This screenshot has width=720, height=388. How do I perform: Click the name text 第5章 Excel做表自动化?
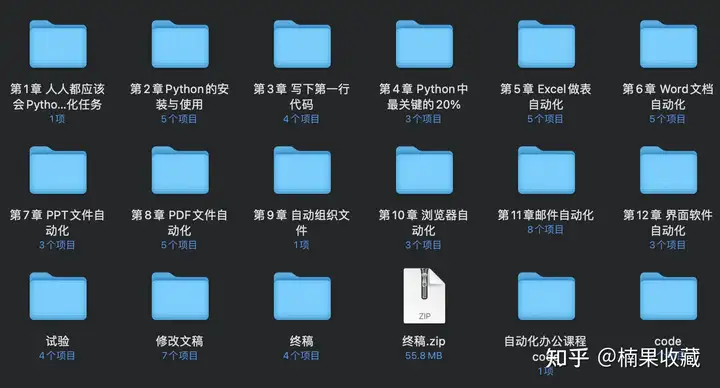tap(546, 96)
